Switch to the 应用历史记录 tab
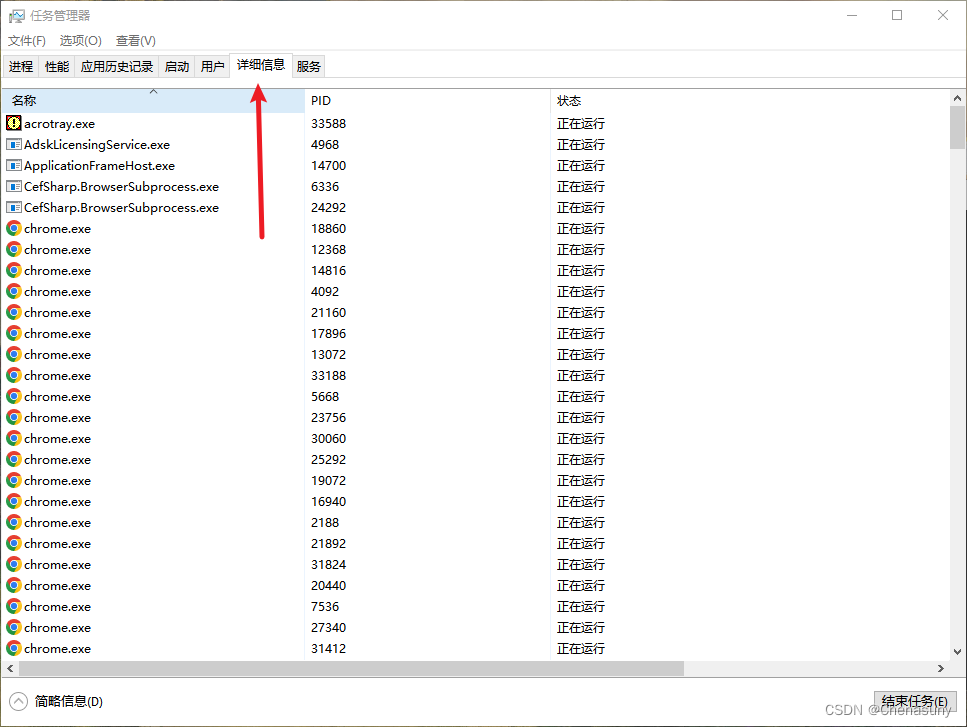 [x=117, y=66]
